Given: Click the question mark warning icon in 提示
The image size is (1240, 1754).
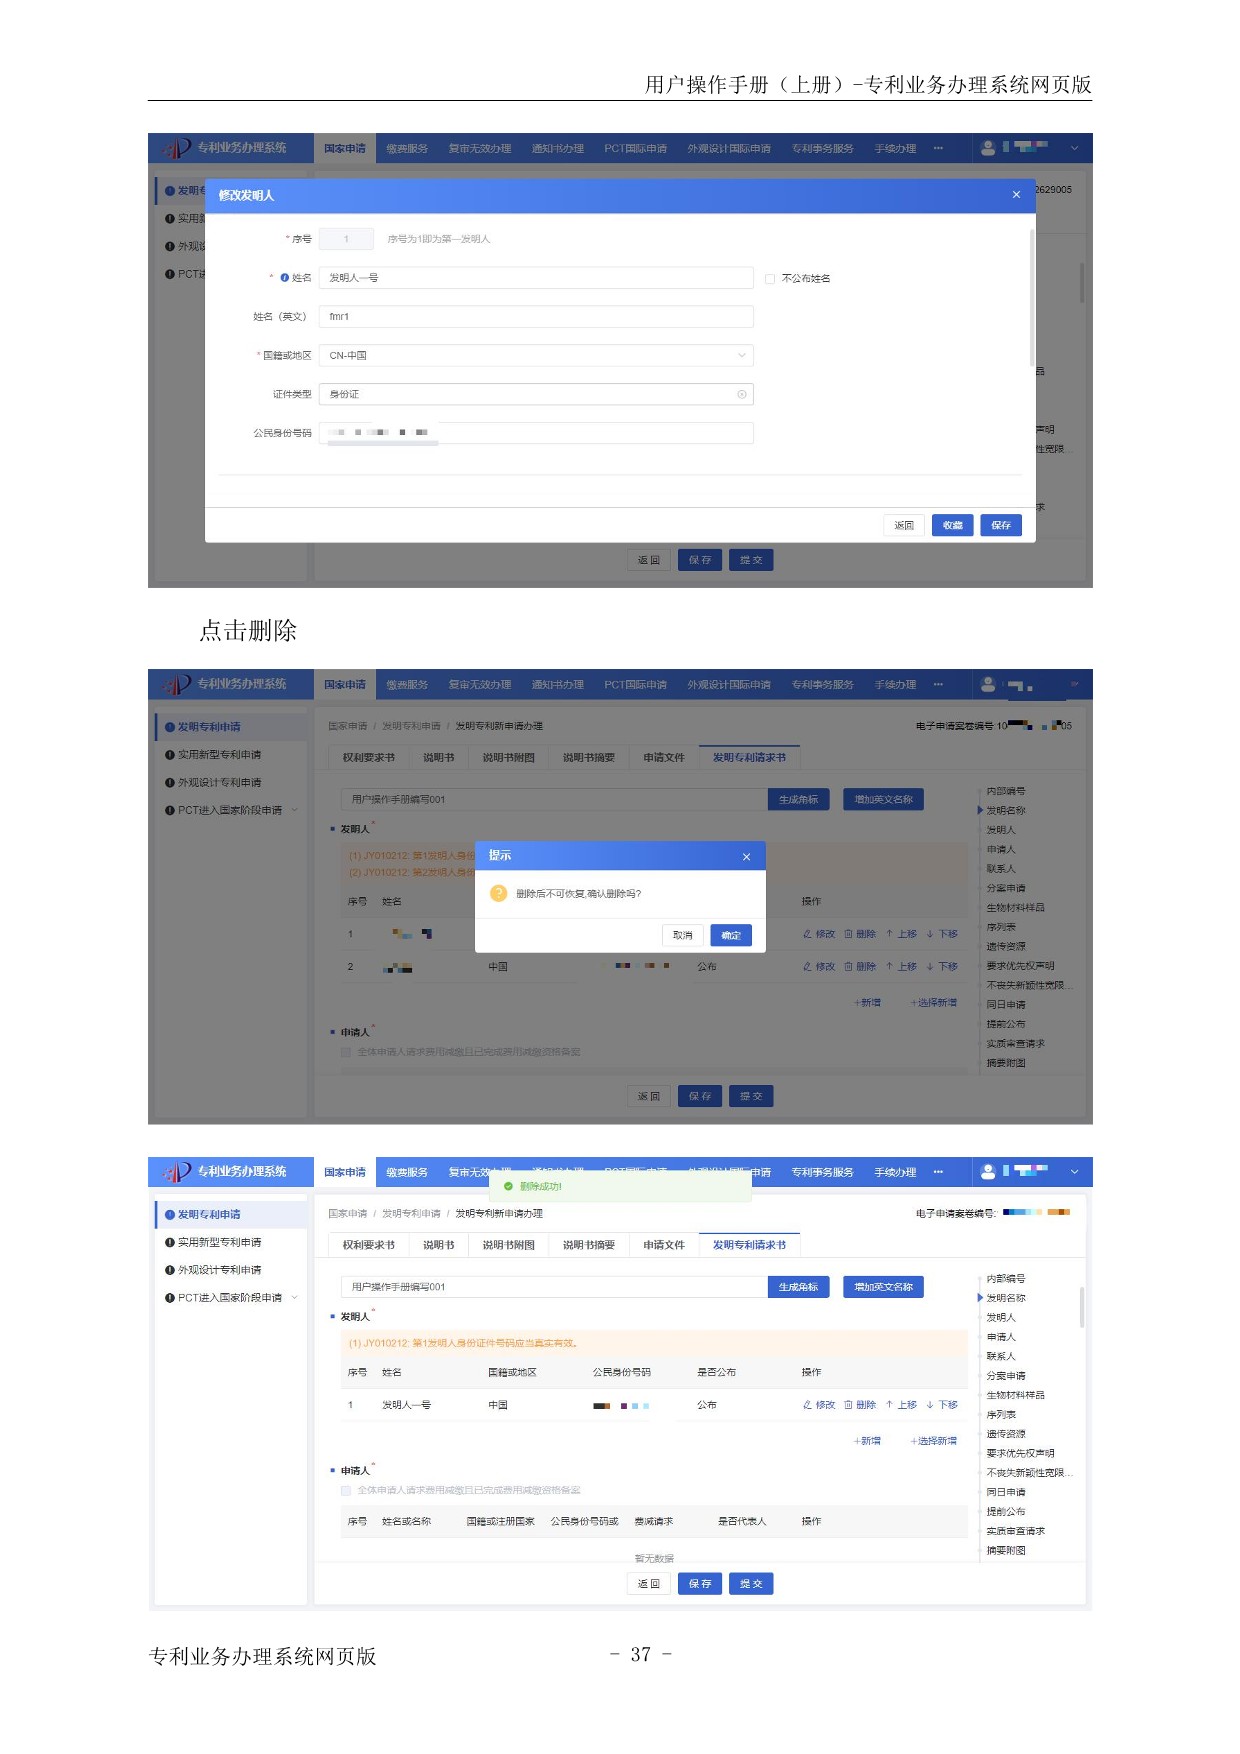Looking at the screenshot, I should 498,893.
